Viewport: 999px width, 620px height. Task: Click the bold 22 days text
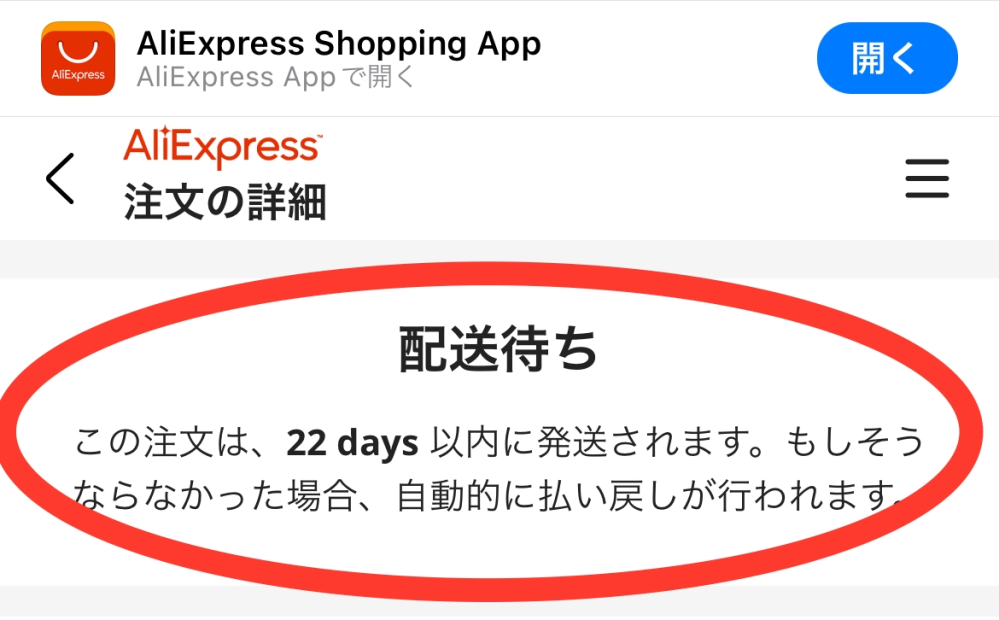[x=352, y=442]
